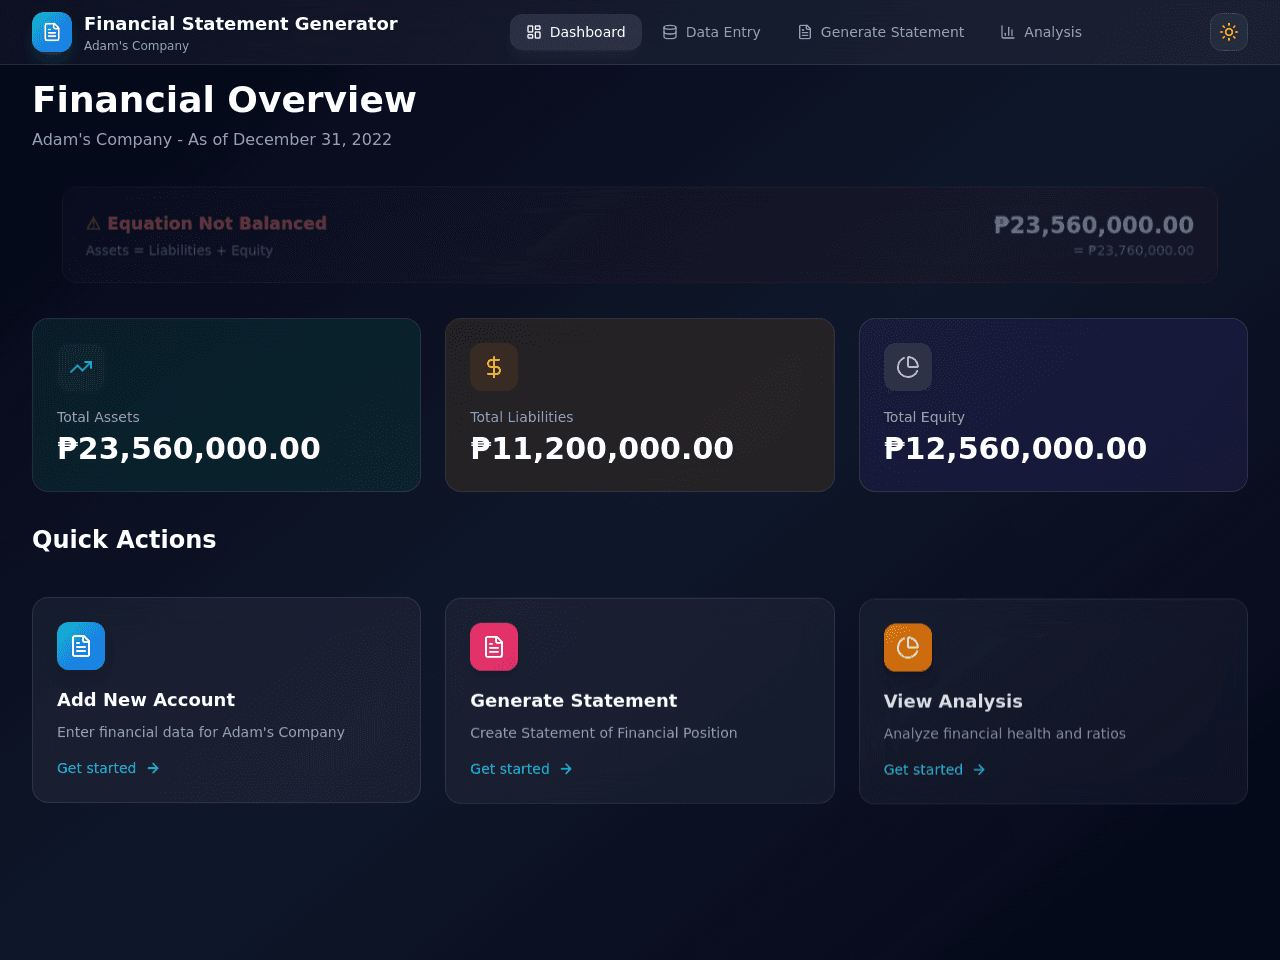Click Analyze financial health and ratios description
Screen dimensions: 1280x960
[1005, 734]
